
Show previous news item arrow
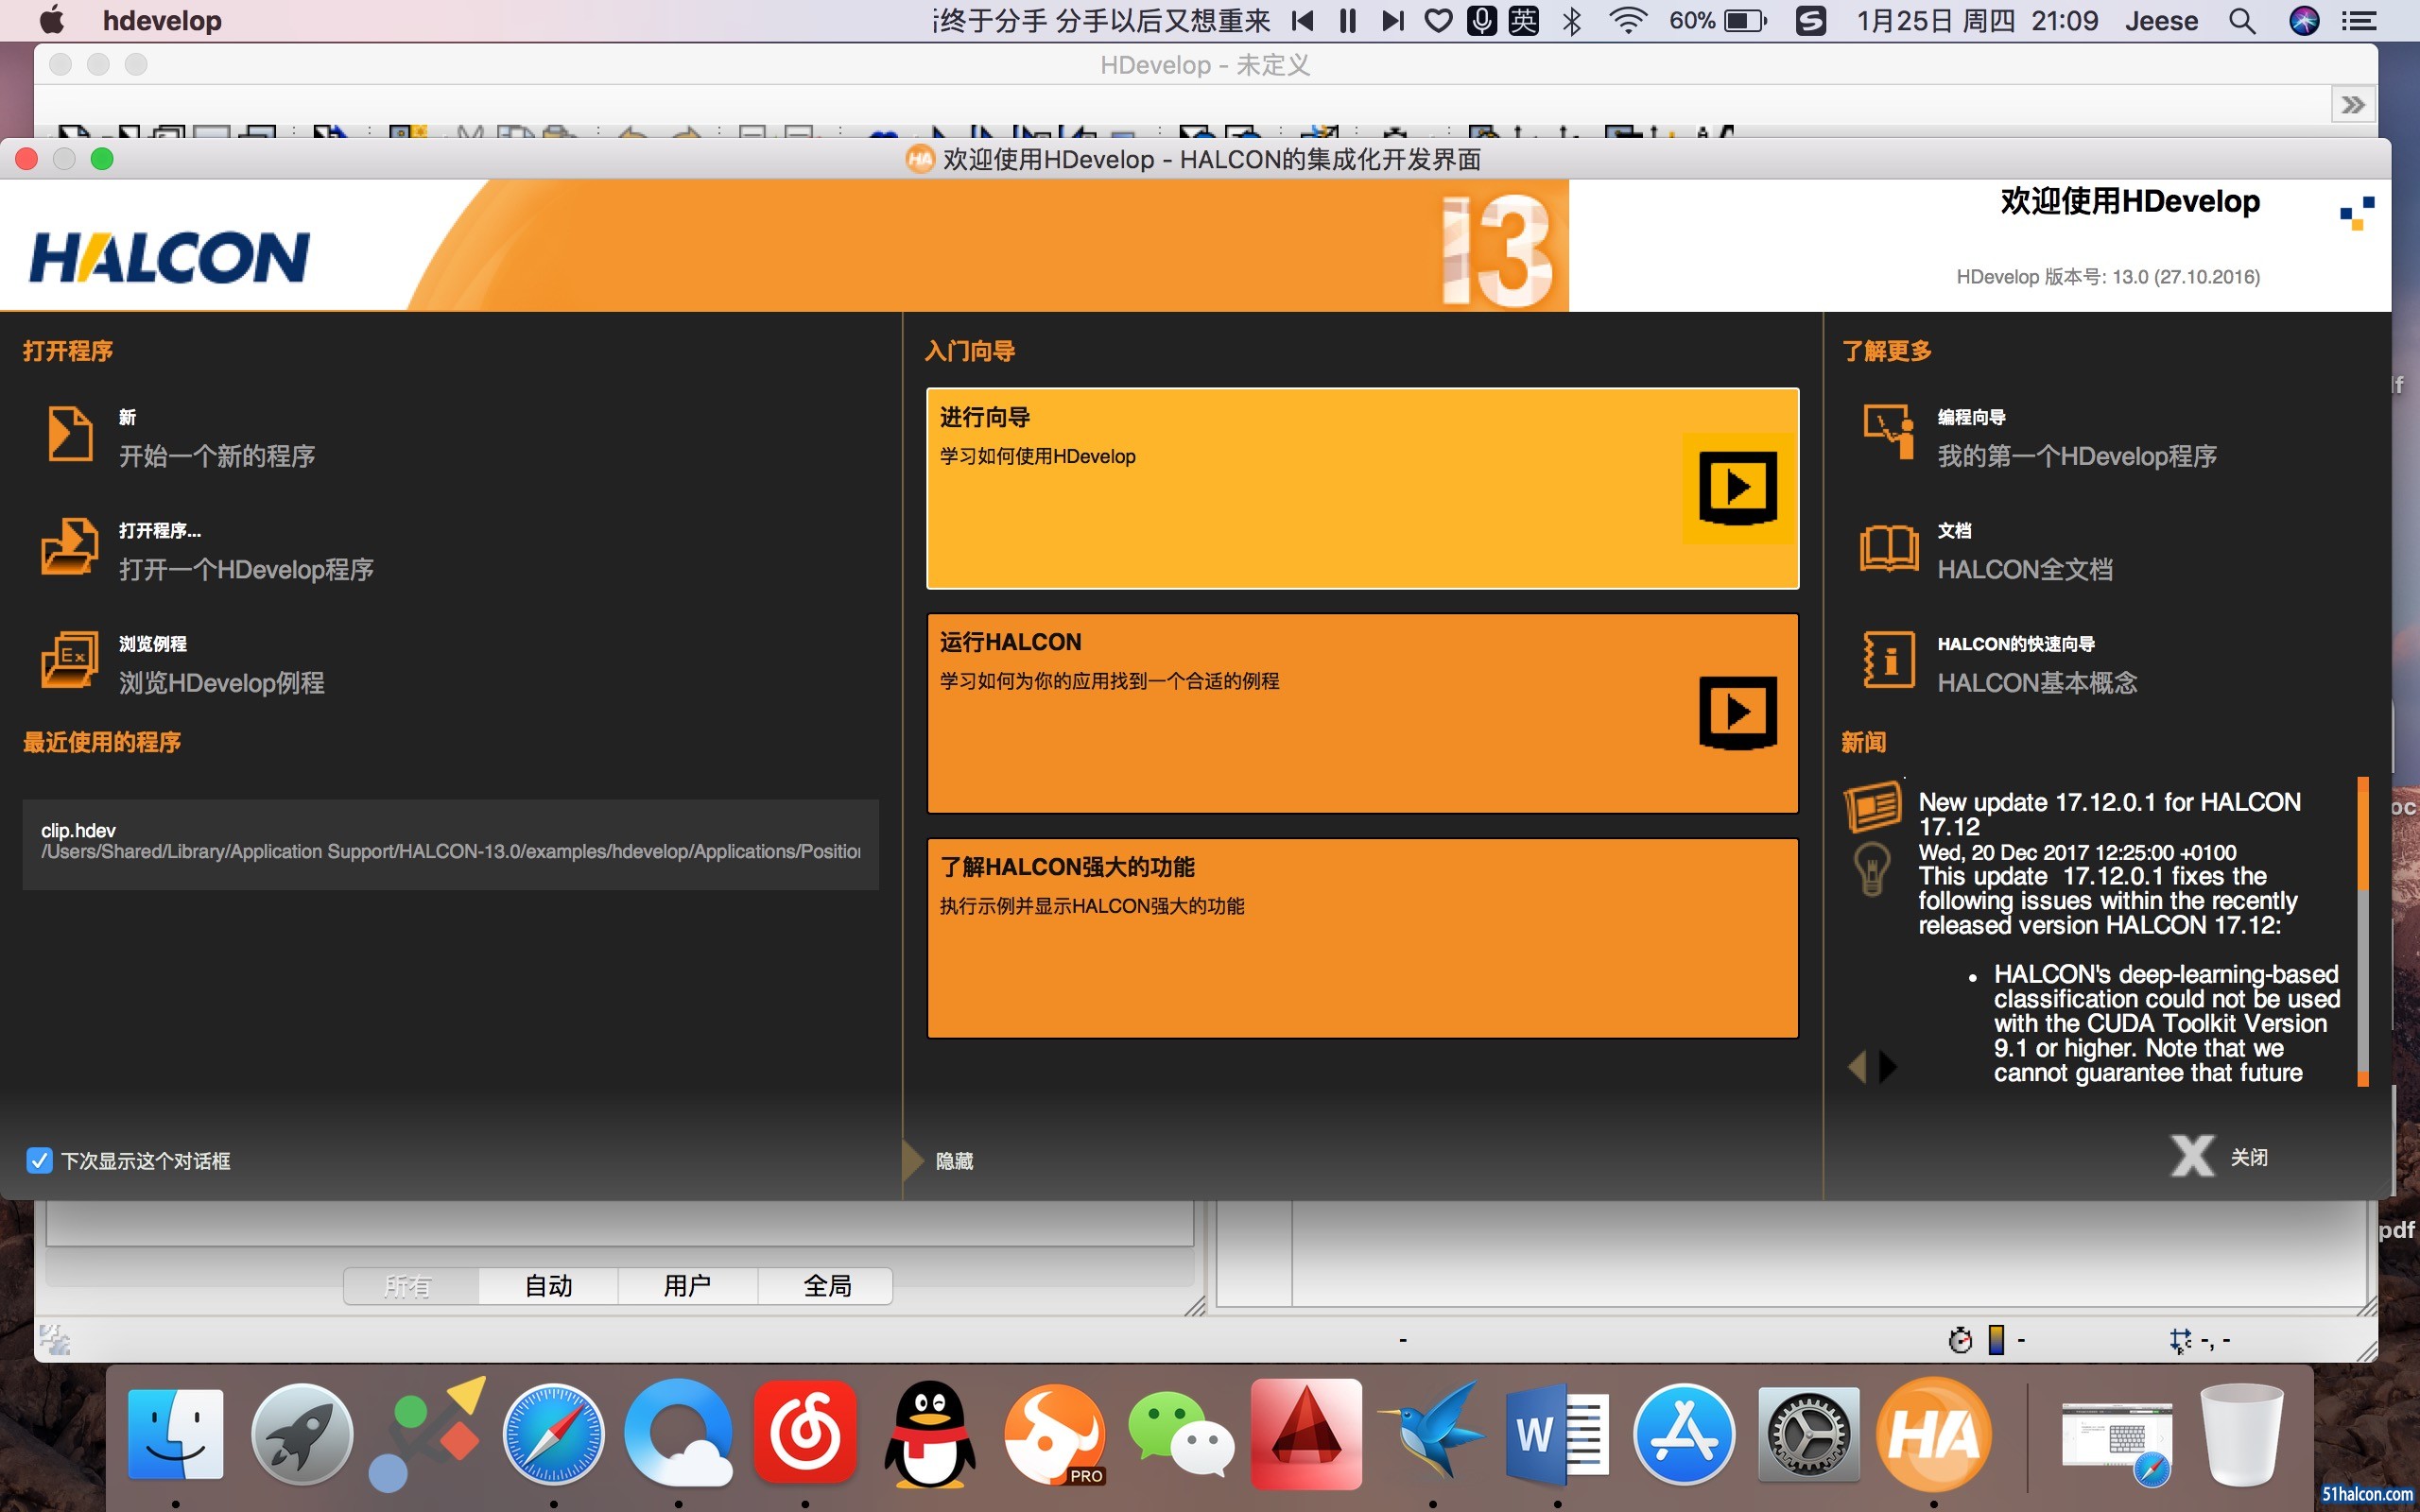coord(1857,1066)
